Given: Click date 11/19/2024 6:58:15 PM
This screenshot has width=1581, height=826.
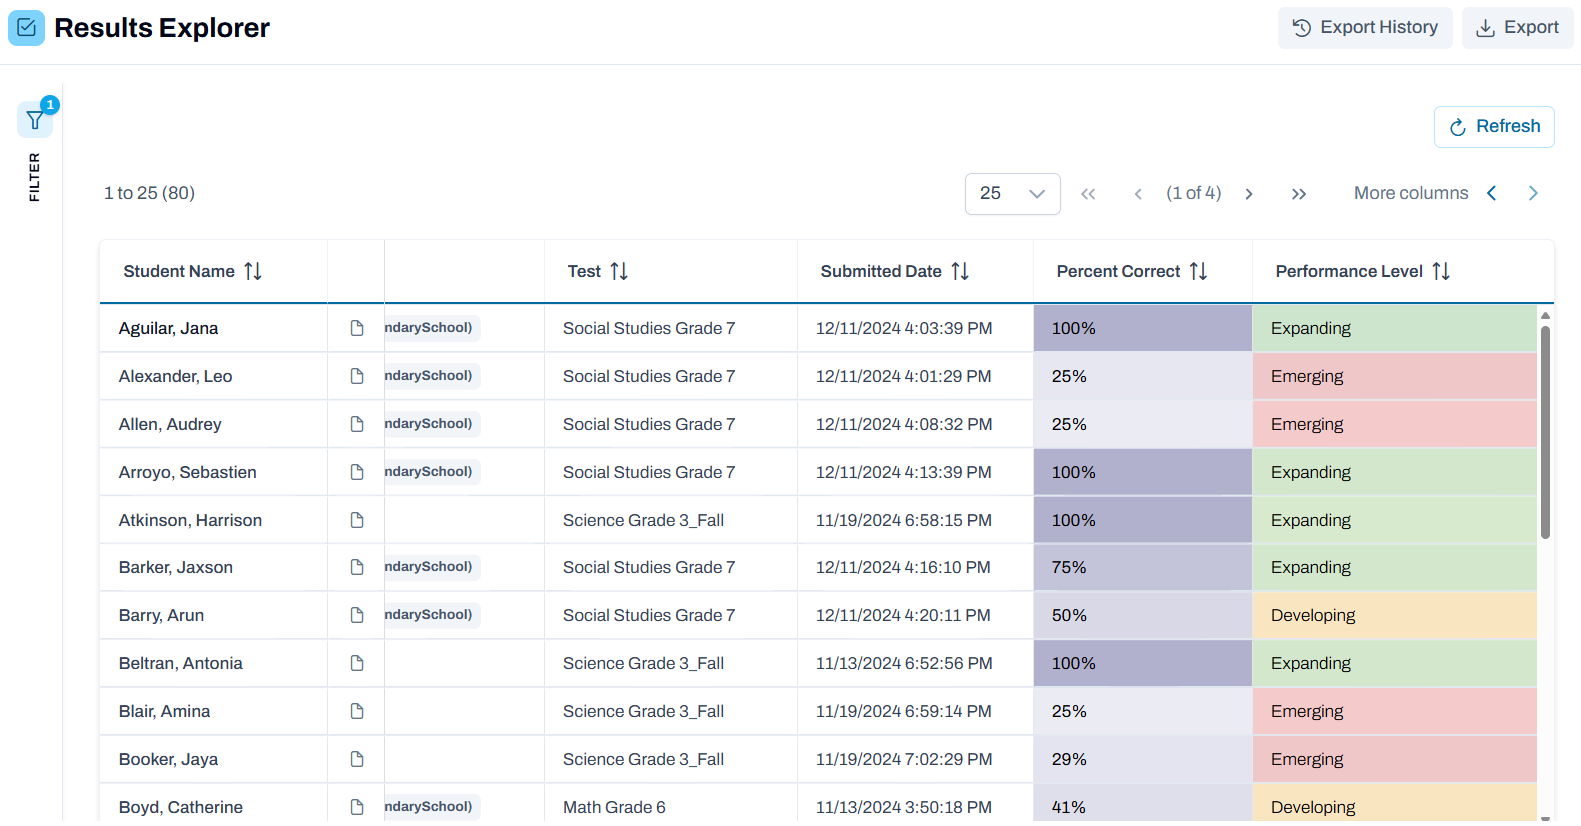Looking at the screenshot, I should pos(904,520).
